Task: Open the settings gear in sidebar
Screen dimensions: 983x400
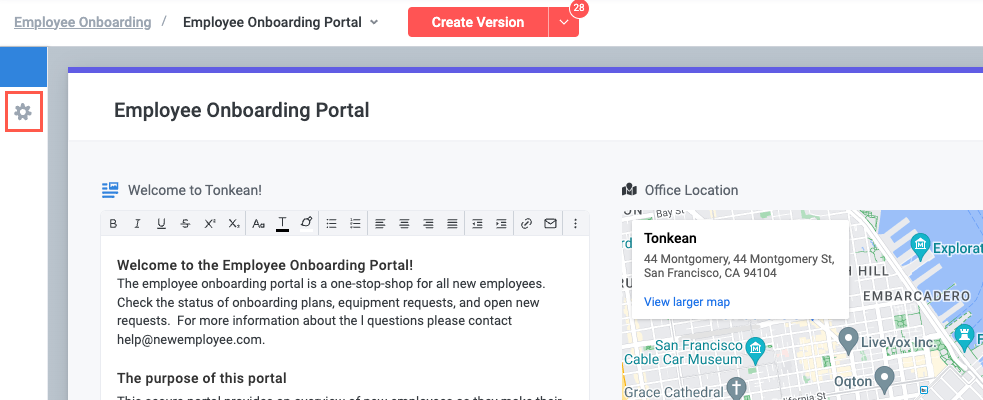Action: [x=23, y=112]
